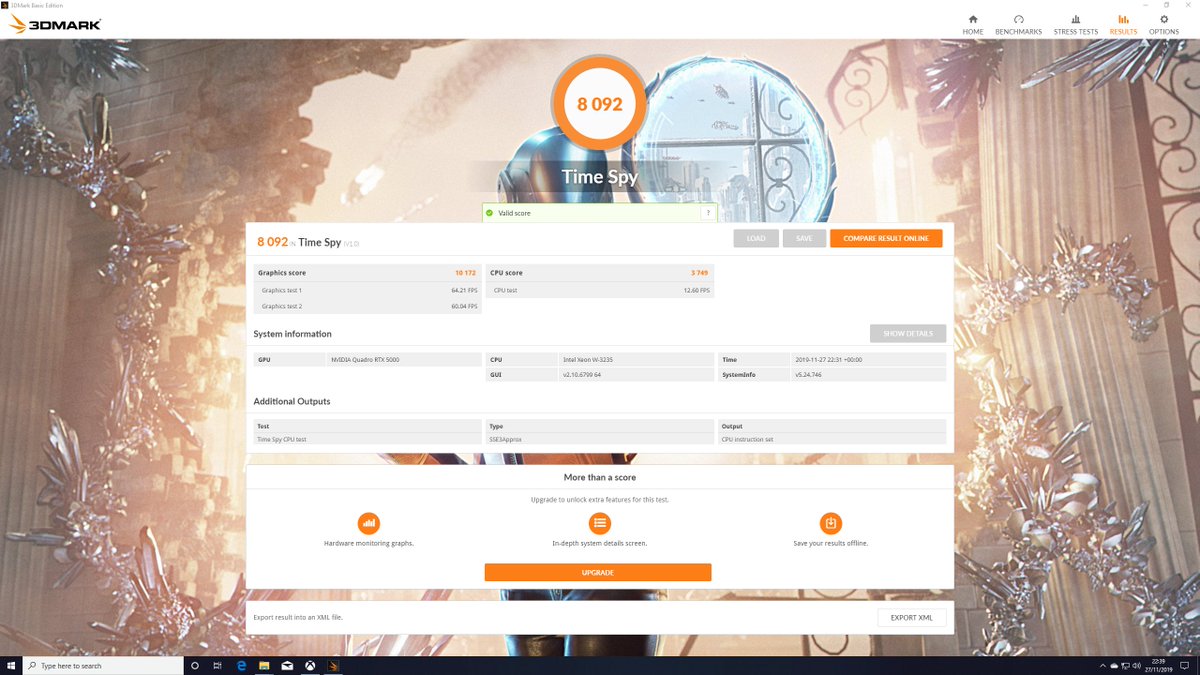Open the Stress Tests section
This screenshot has width=1200, height=675.
[x=1075, y=20]
